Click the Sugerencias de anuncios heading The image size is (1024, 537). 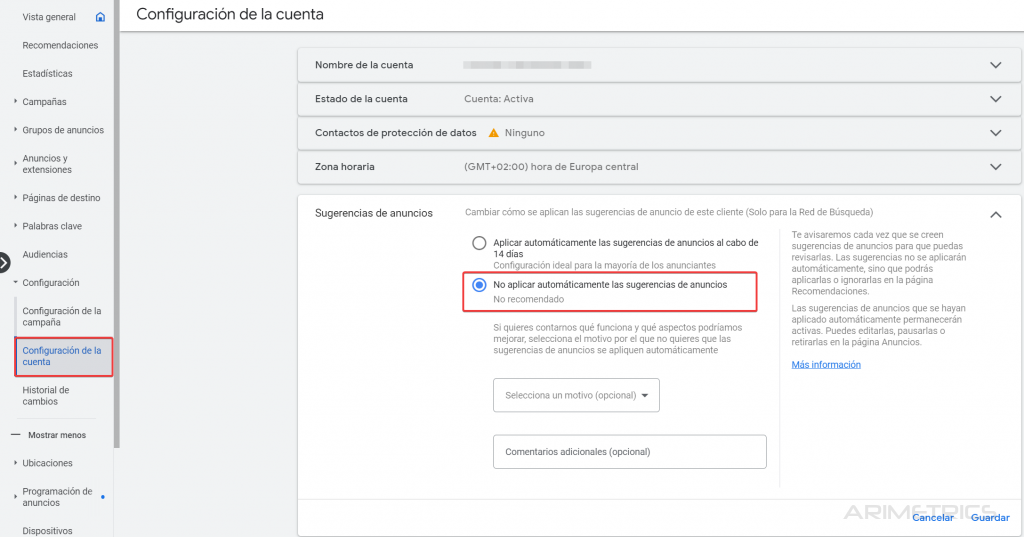coord(374,213)
